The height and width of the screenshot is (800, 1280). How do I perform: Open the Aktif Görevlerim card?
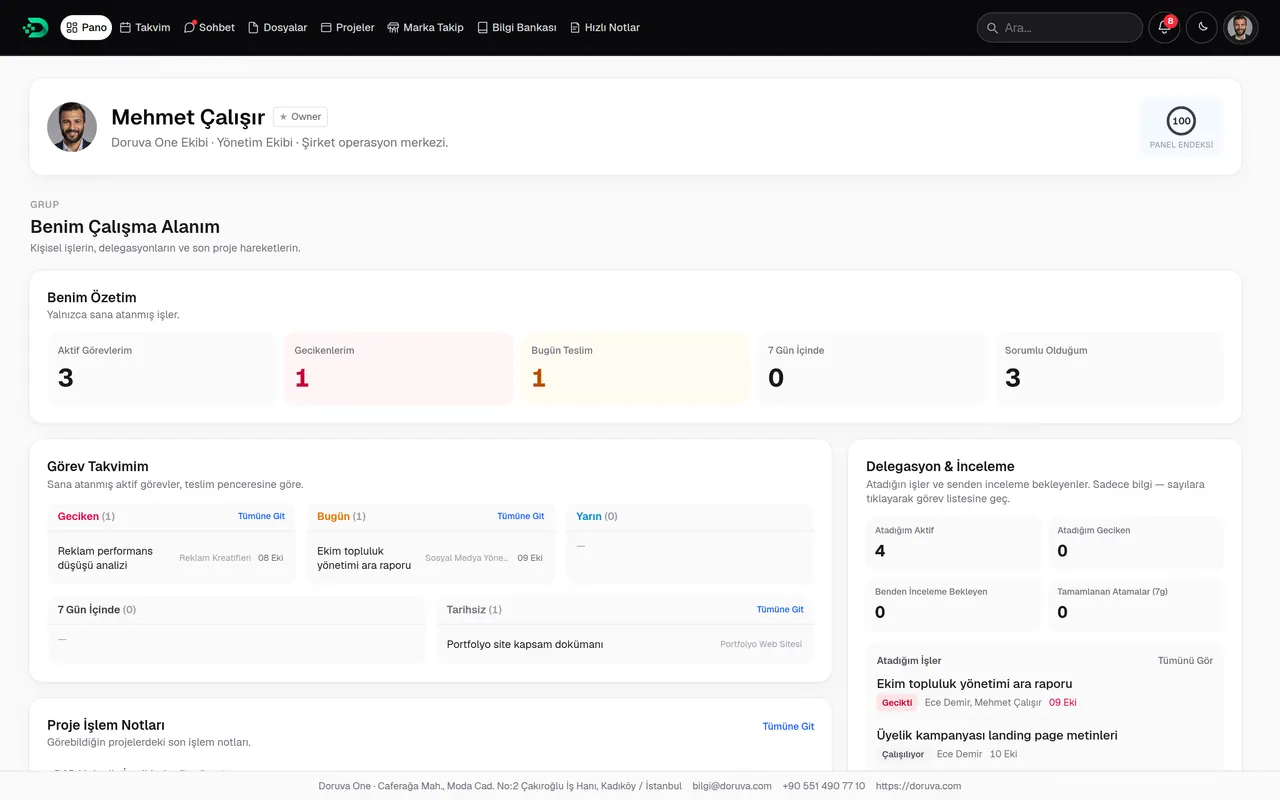(x=162, y=369)
